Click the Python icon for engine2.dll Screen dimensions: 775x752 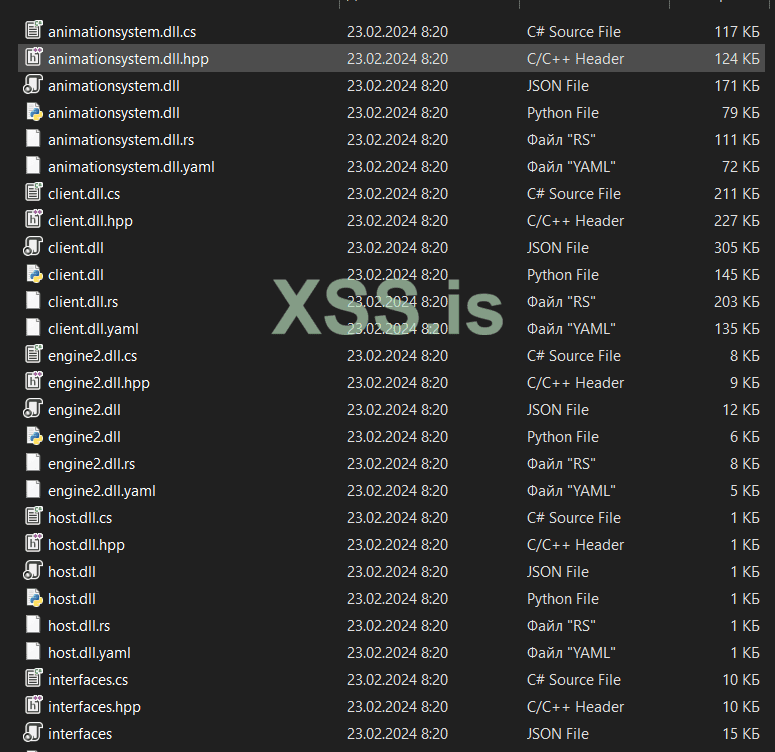(x=34, y=436)
